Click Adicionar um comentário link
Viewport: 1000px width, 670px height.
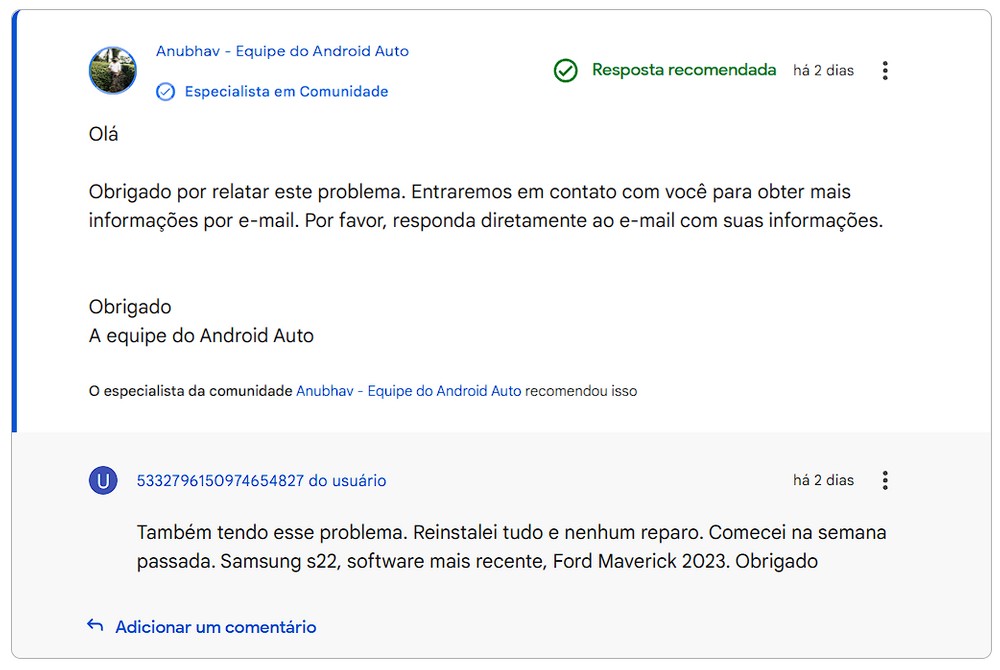[x=216, y=627]
